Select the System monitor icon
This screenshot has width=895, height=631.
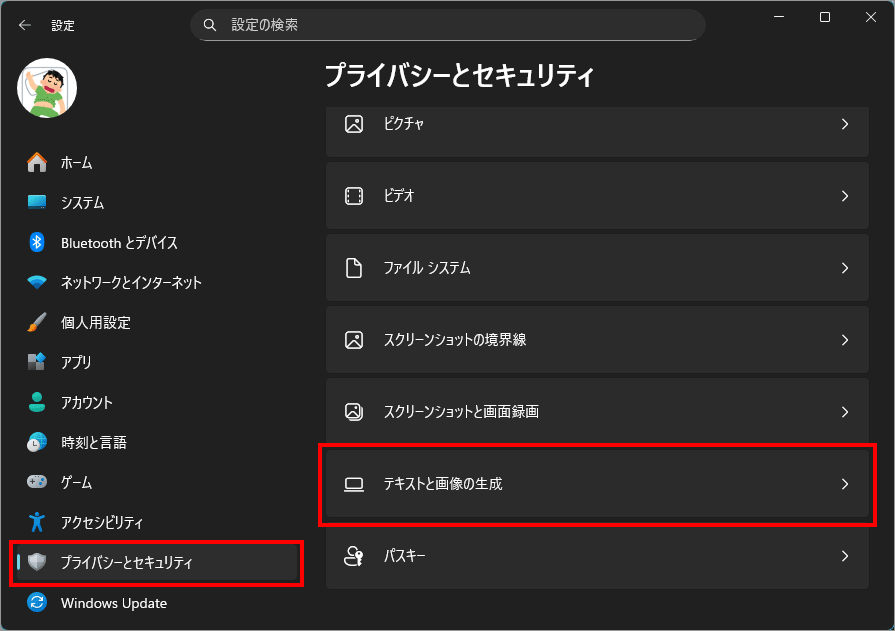click(x=37, y=202)
